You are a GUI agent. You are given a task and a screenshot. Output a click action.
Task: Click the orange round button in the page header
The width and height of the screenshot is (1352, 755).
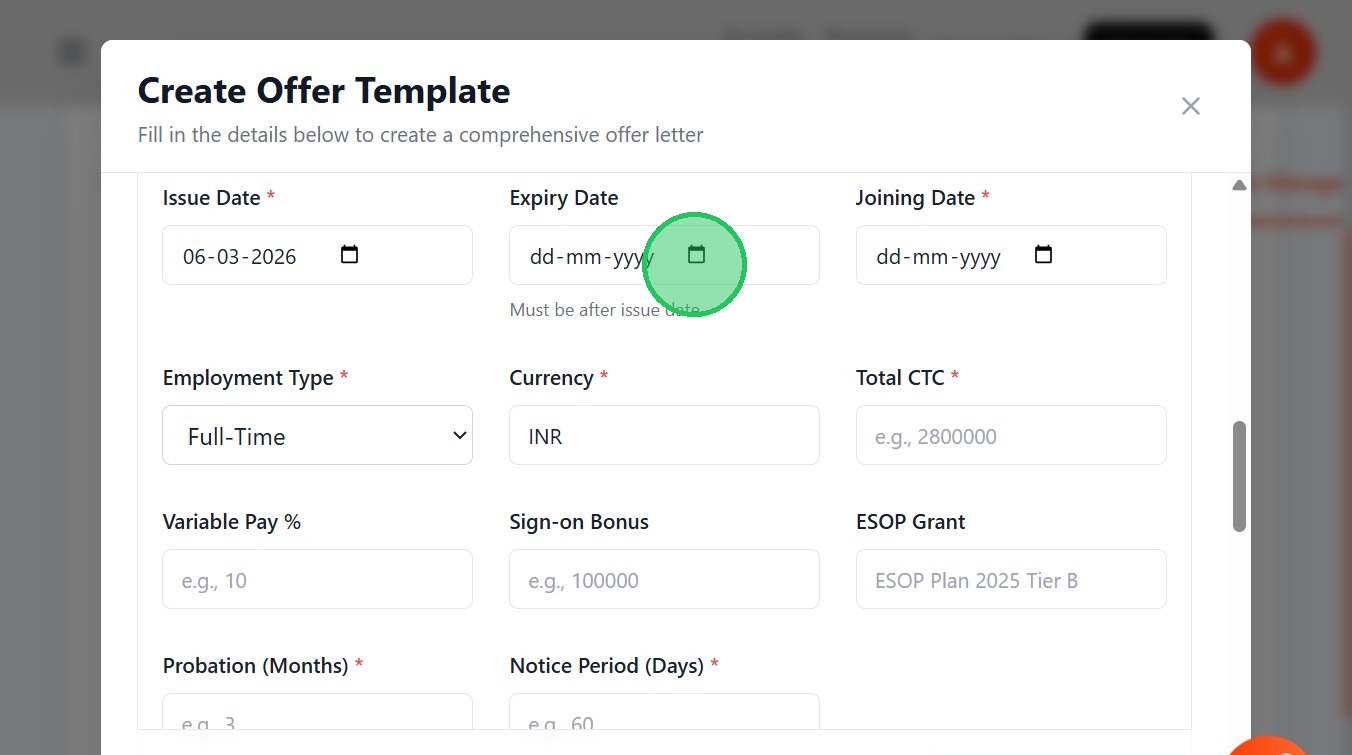[1283, 52]
